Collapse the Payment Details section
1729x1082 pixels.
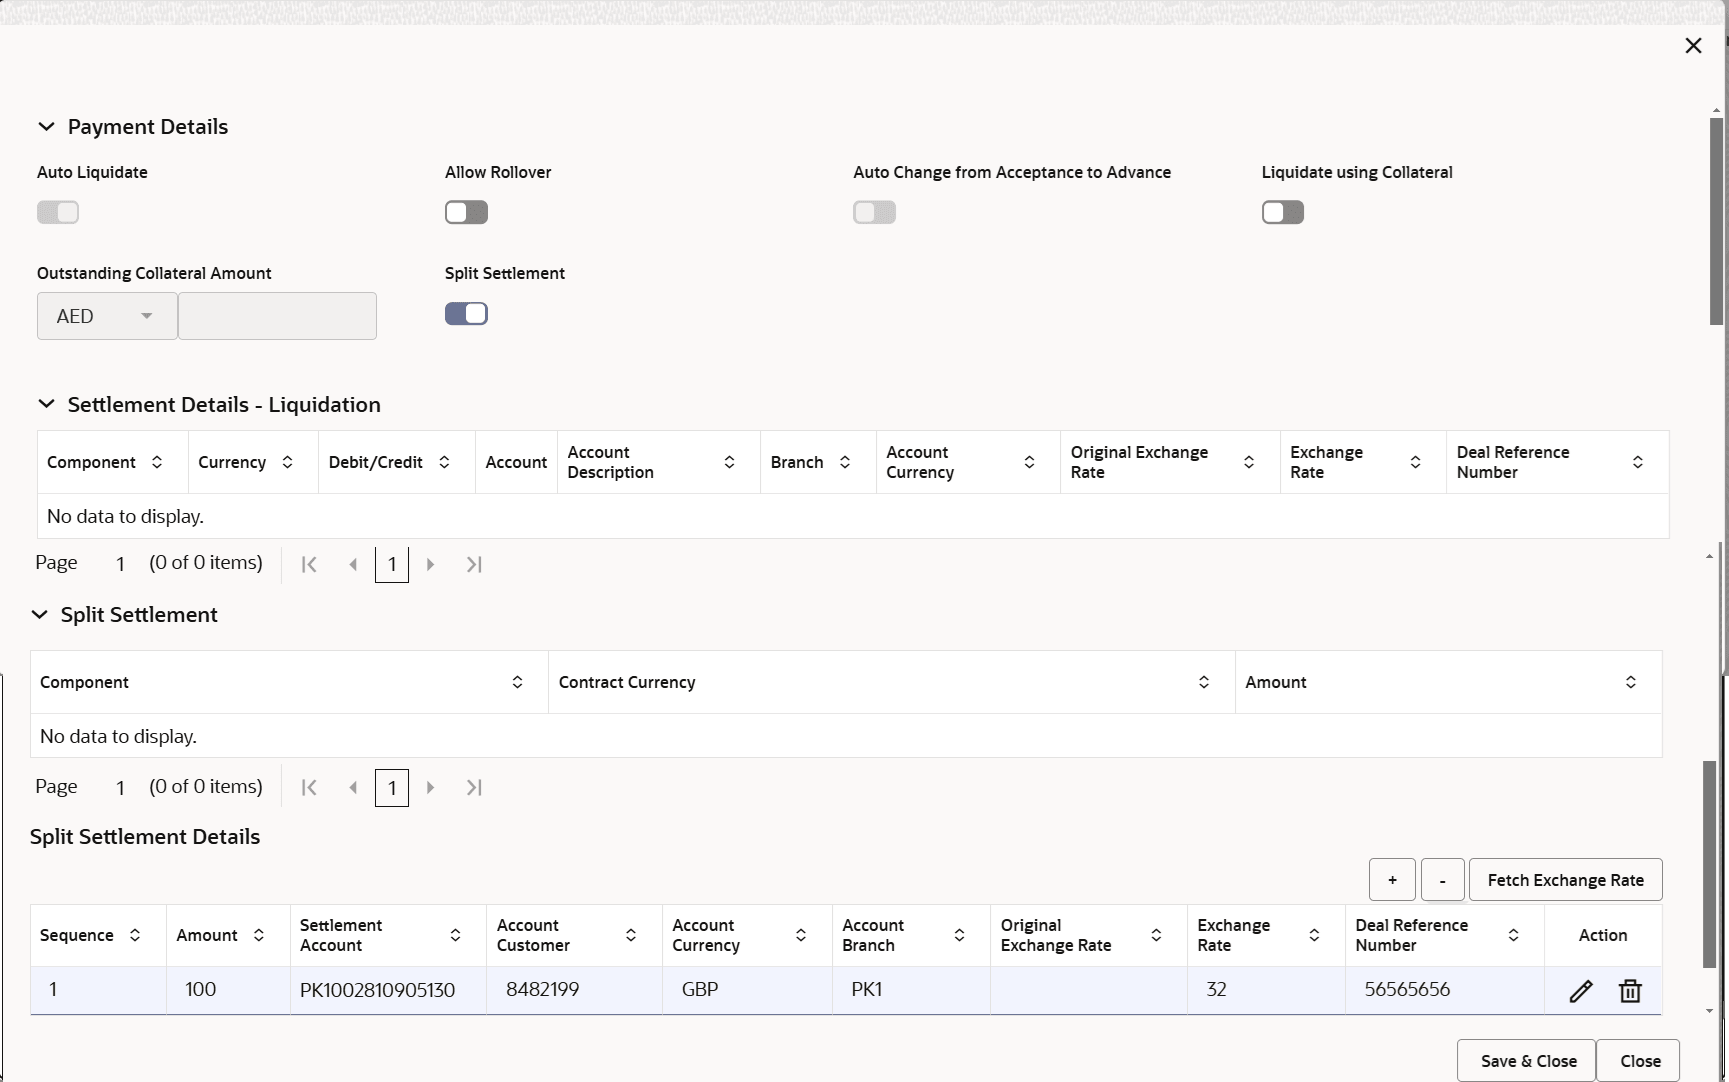point(46,126)
